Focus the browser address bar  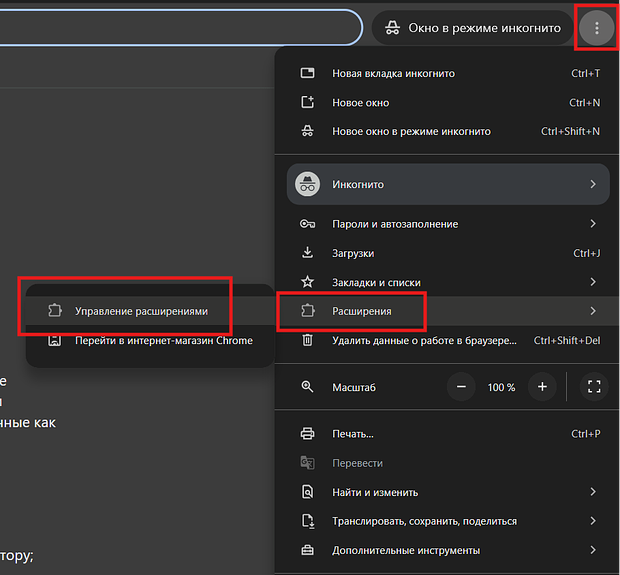180,27
